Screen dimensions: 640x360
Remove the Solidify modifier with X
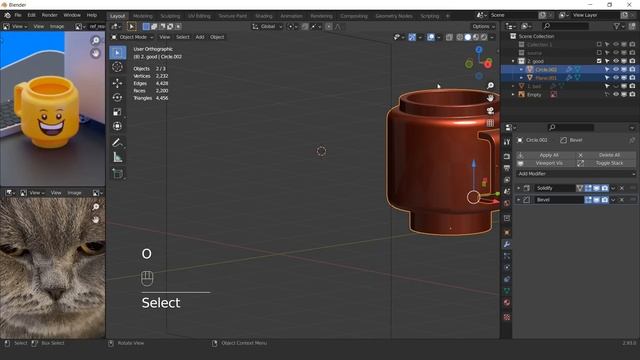click(x=622, y=188)
